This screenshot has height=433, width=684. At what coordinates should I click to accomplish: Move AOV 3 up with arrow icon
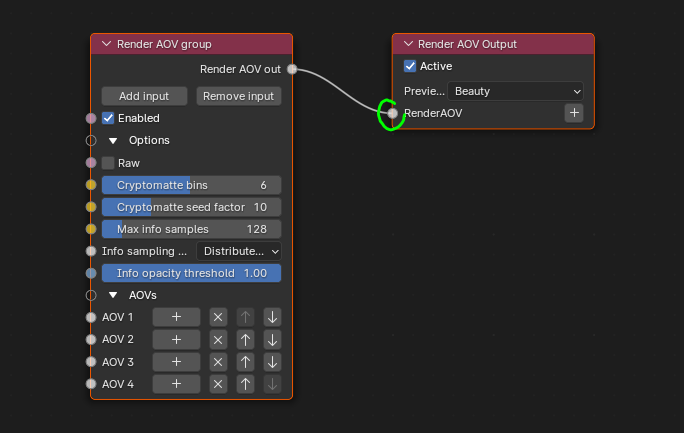click(245, 361)
